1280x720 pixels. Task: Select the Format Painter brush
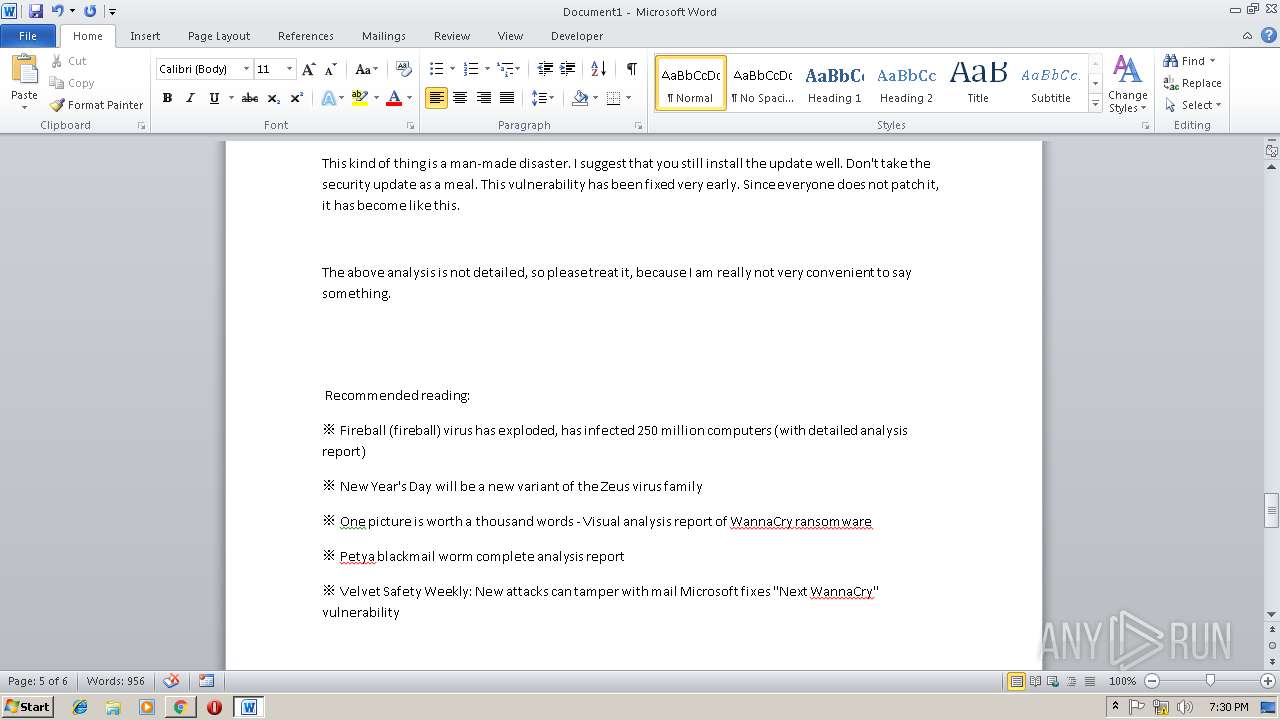pos(57,105)
